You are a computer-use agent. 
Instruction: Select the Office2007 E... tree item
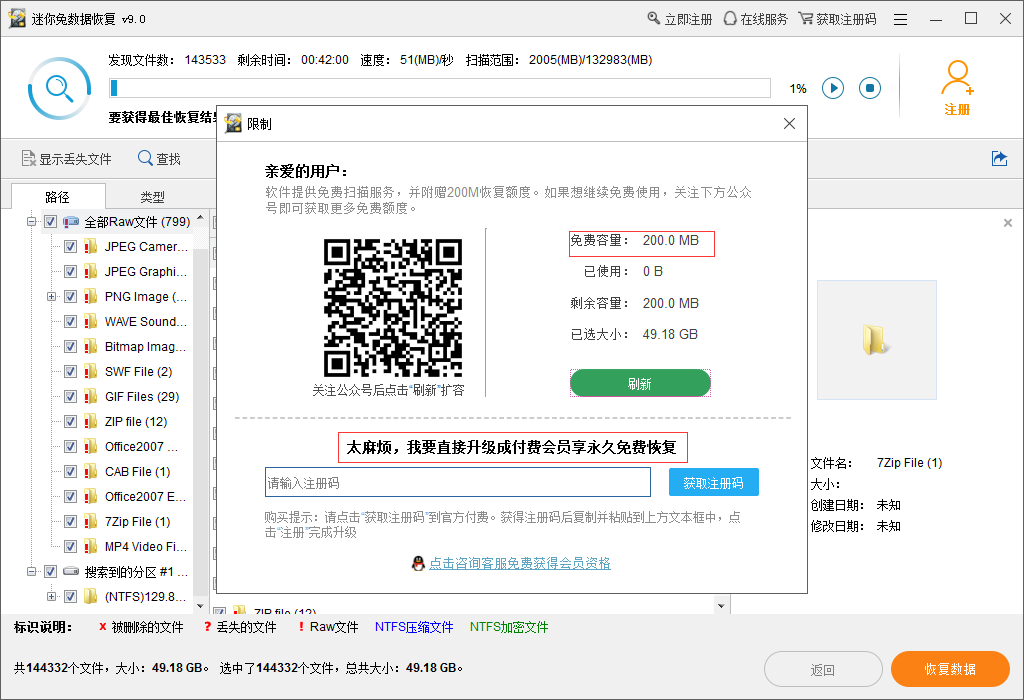tap(146, 496)
